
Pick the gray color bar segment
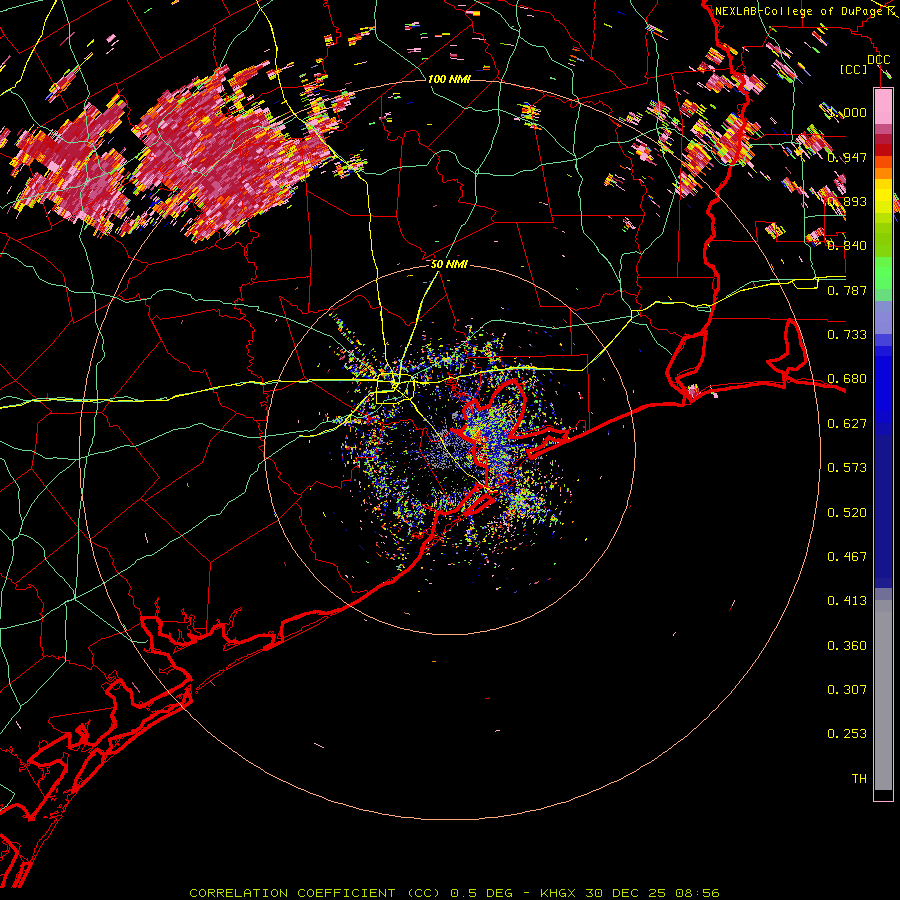point(883,695)
